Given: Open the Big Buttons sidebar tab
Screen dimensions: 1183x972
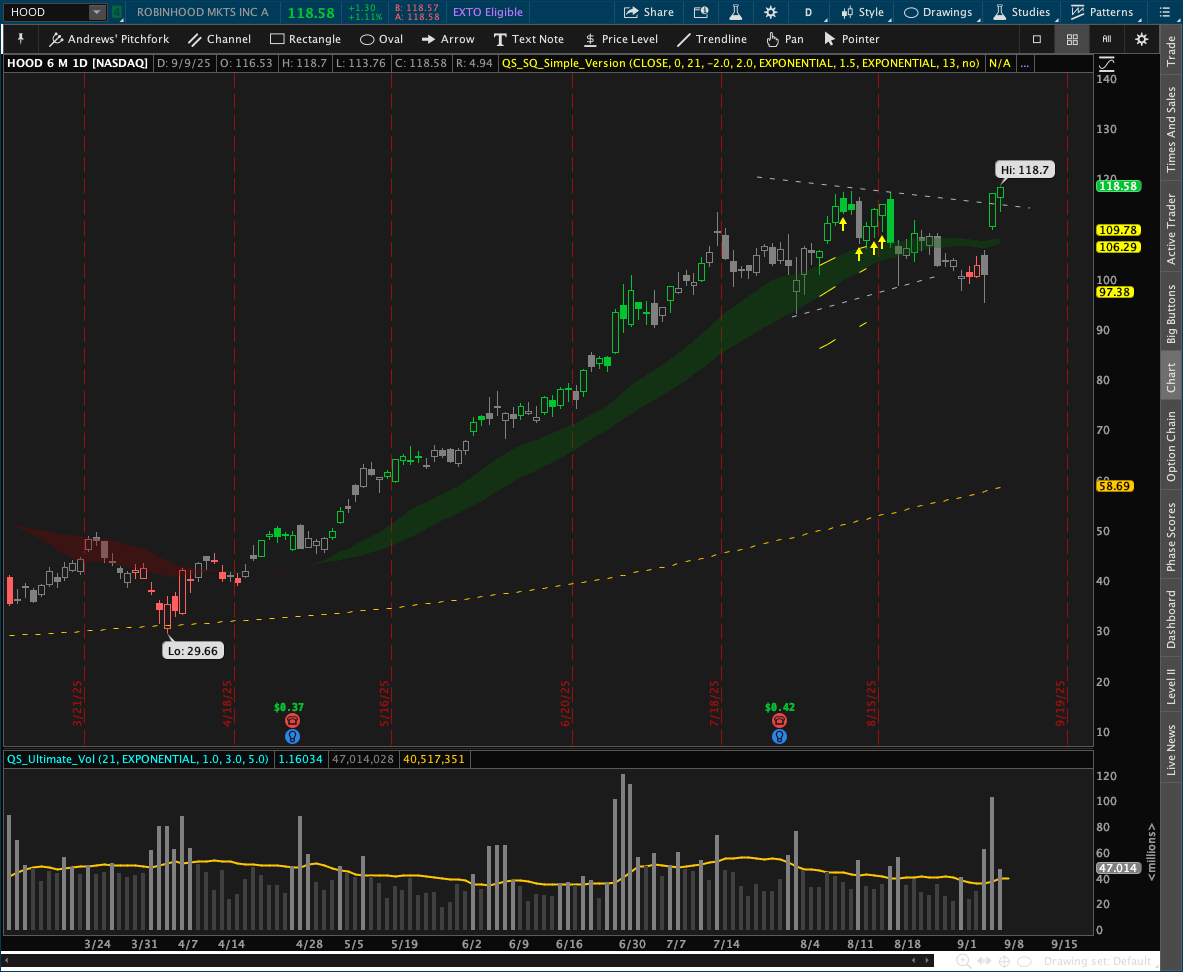Looking at the screenshot, I should 1171,314.
